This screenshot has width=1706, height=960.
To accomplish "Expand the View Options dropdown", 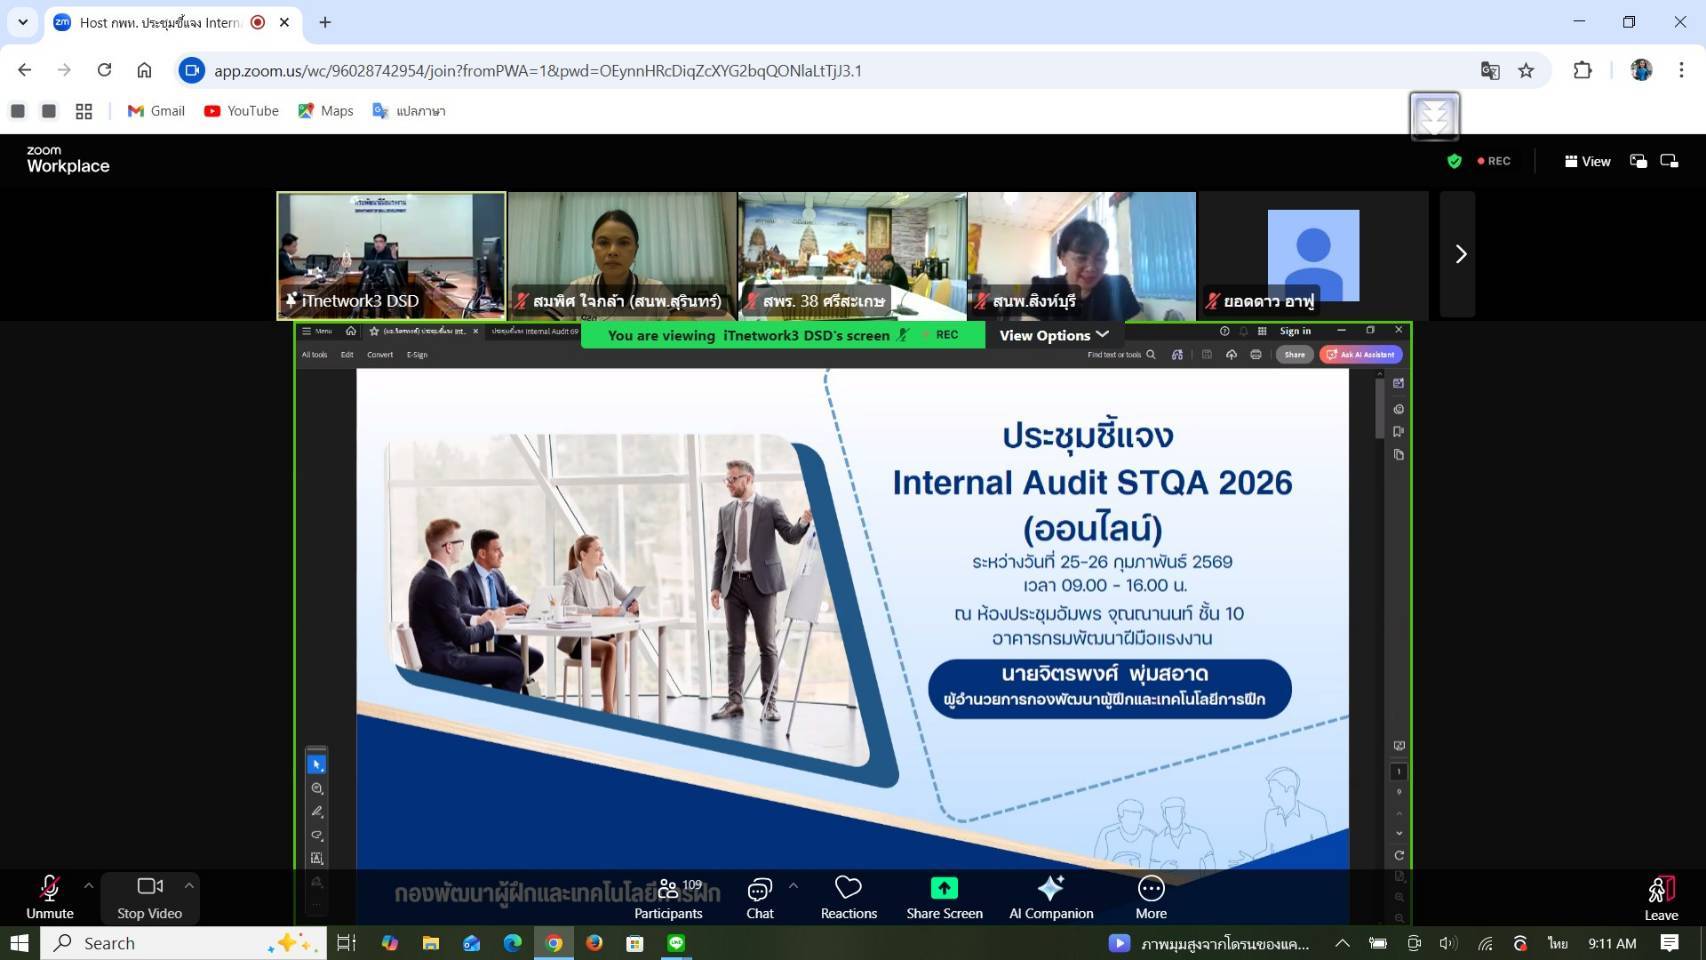I will pos(1054,335).
